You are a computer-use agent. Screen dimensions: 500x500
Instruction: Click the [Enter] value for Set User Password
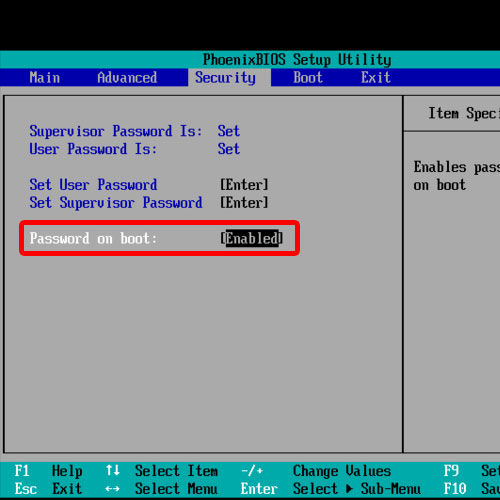coord(244,185)
